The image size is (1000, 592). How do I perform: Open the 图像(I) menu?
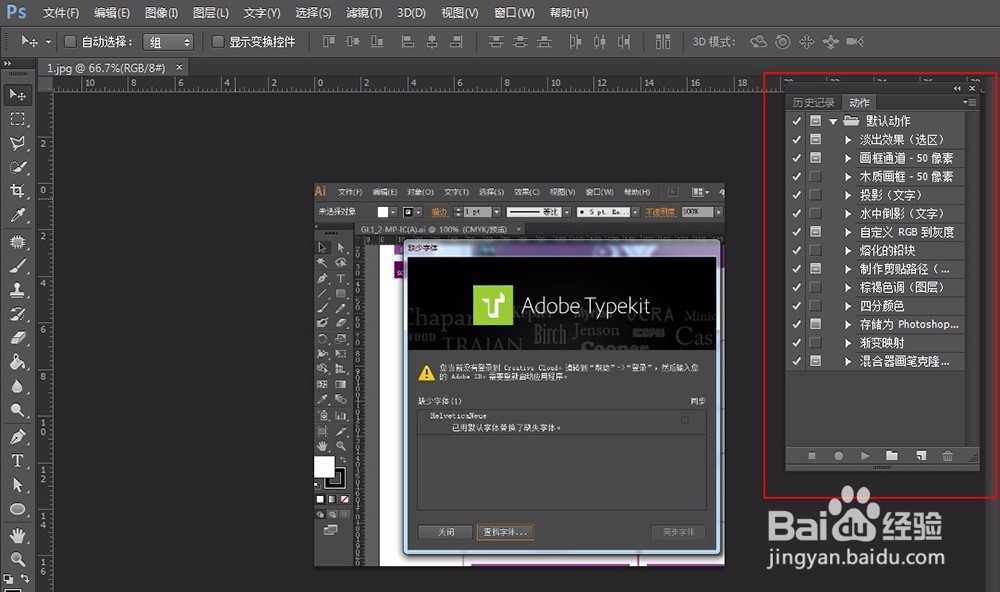161,13
